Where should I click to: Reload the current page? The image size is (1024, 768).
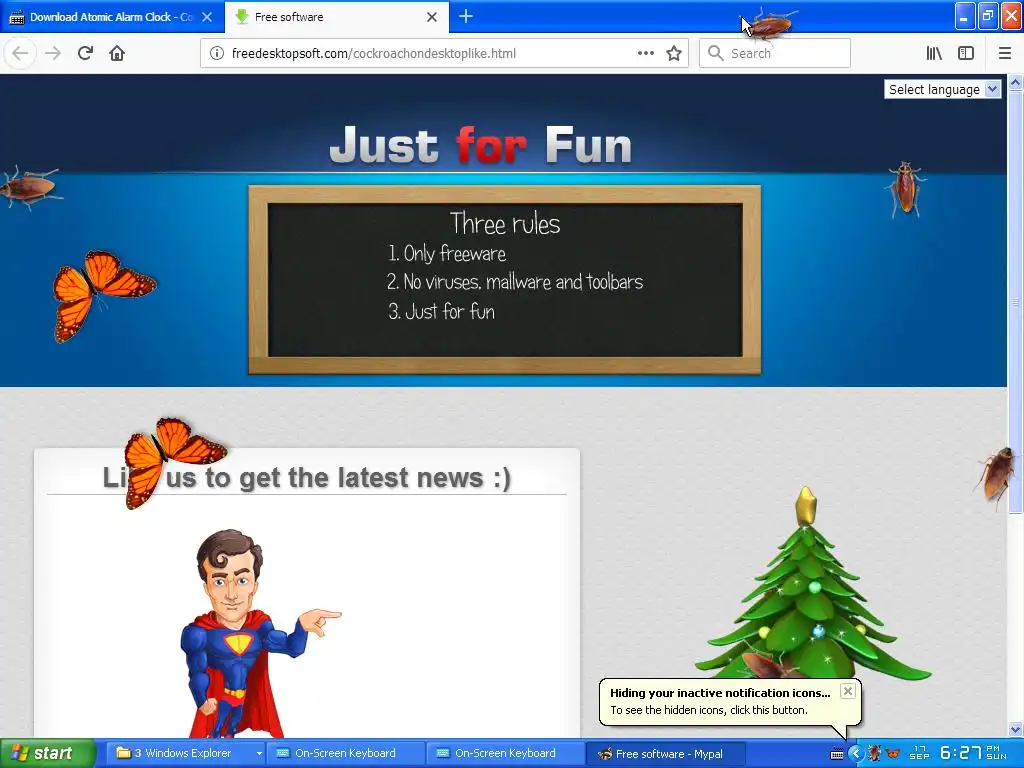pyautogui.click(x=85, y=53)
